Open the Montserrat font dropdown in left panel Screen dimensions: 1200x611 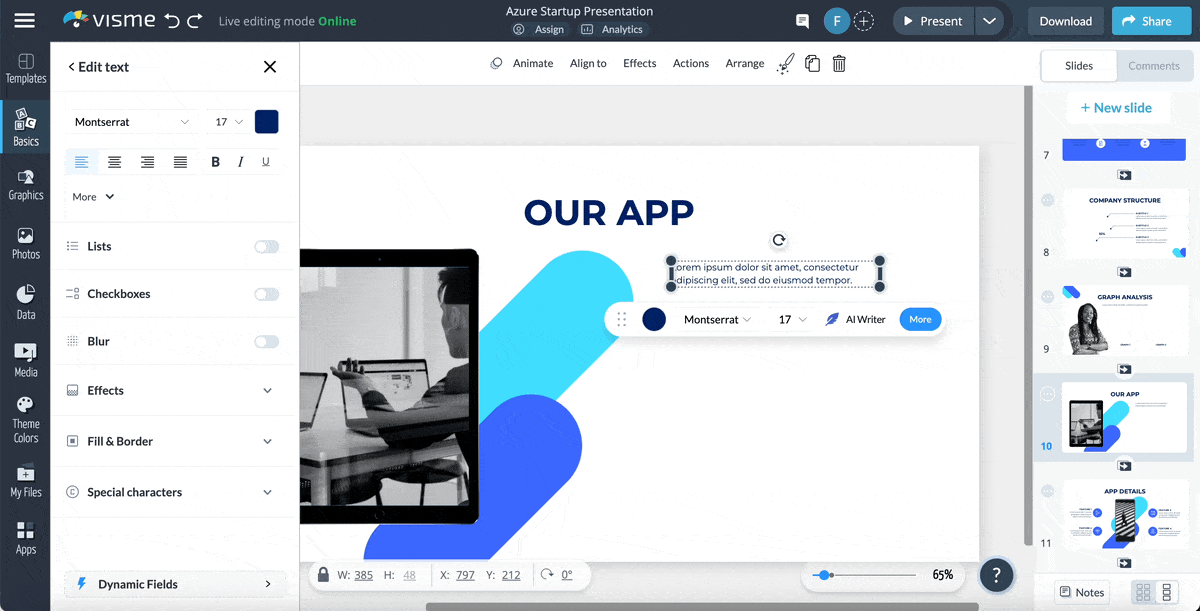point(131,122)
